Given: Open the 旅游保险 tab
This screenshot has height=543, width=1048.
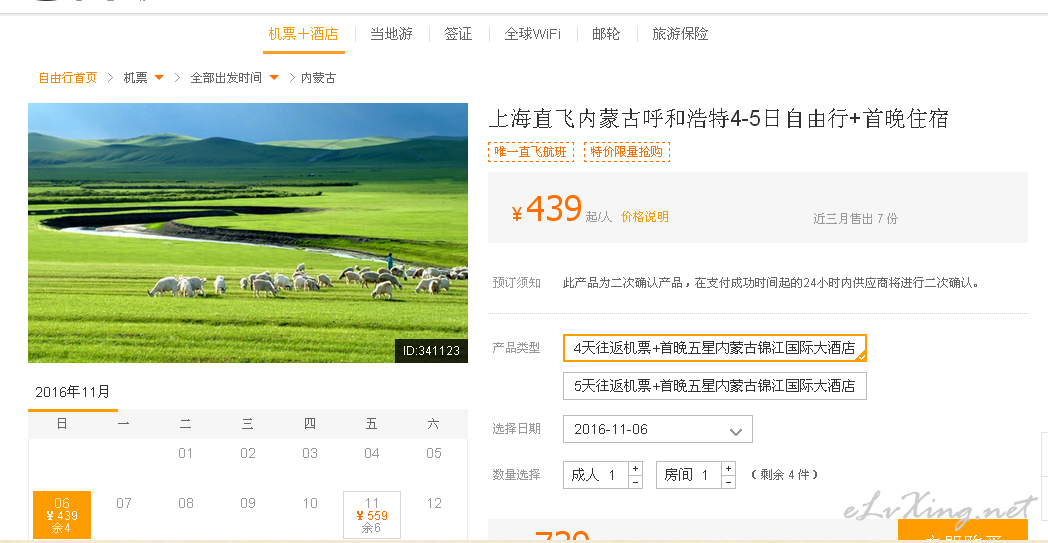Looking at the screenshot, I should pos(680,34).
